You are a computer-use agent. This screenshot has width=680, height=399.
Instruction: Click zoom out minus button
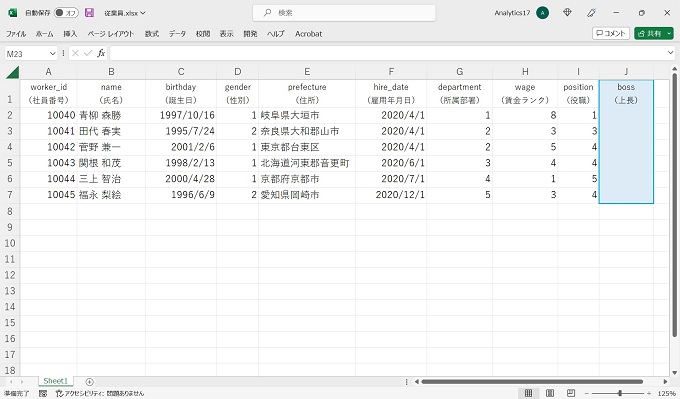[586, 393]
